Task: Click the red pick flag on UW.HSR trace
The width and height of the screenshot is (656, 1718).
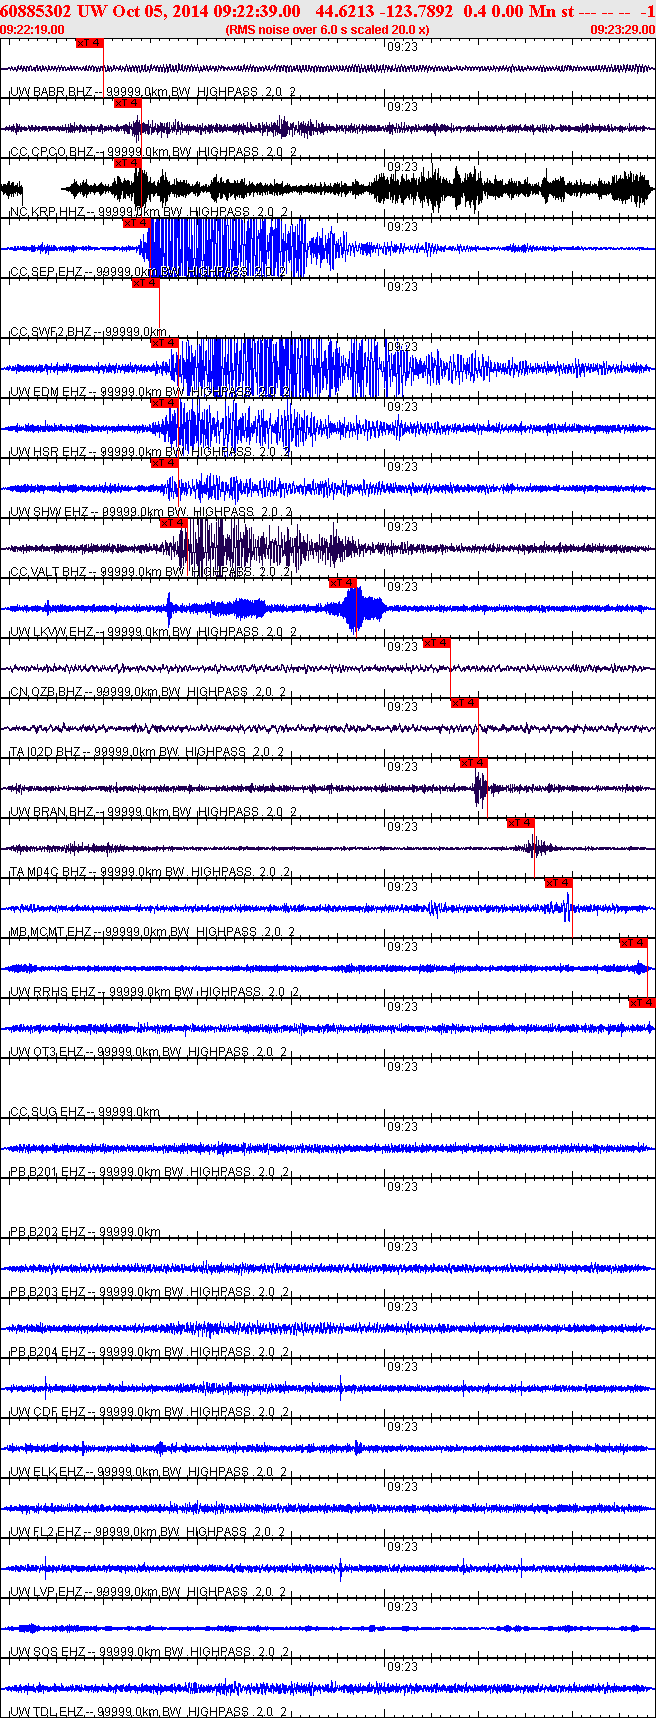Action: click(164, 403)
